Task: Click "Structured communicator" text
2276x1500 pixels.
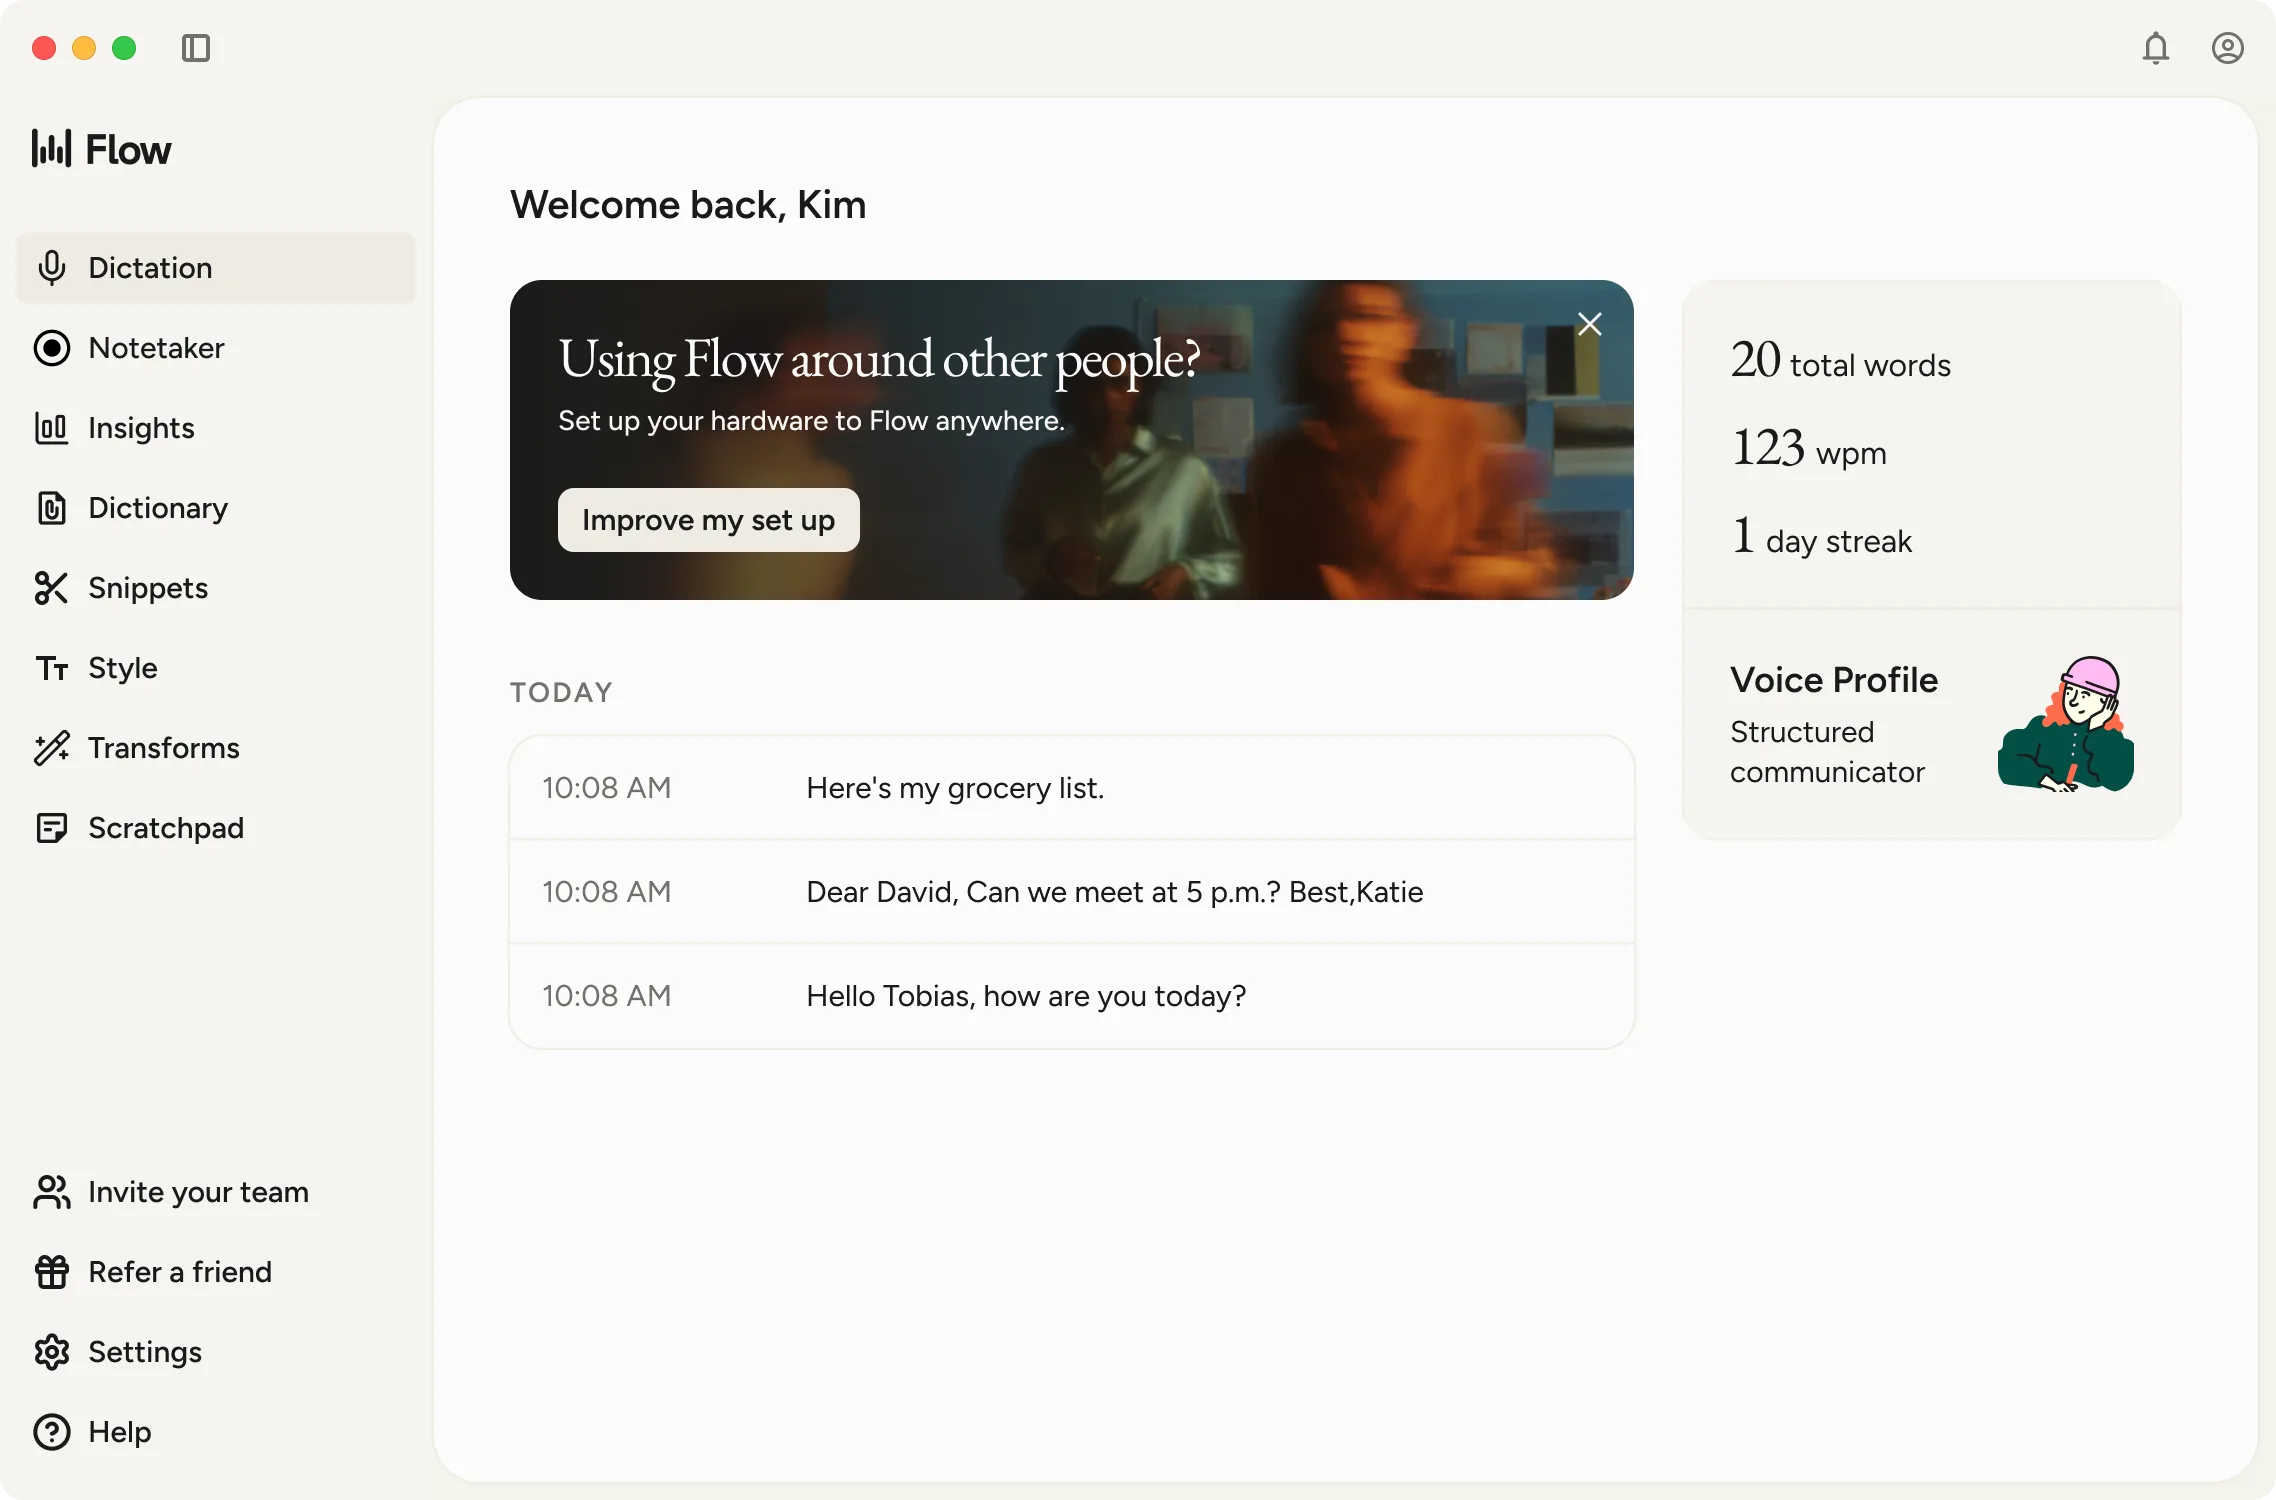Action: coord(1827,752)
